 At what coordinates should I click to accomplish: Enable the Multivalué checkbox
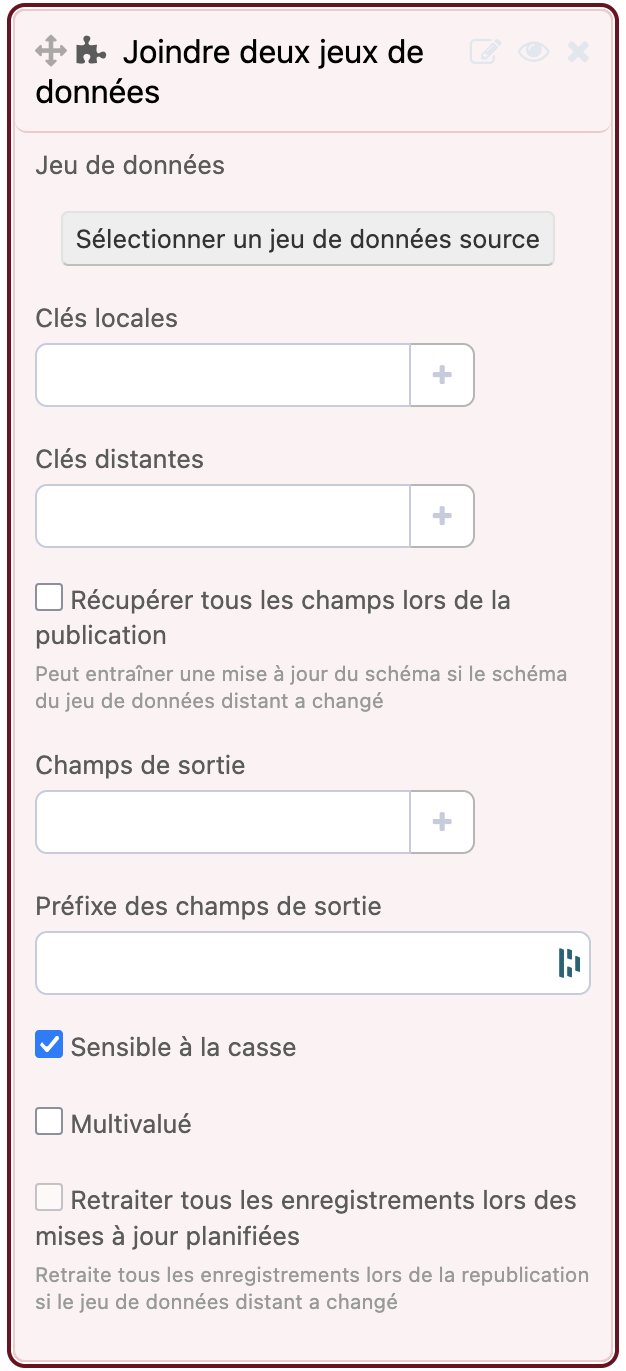point(49,1122)
